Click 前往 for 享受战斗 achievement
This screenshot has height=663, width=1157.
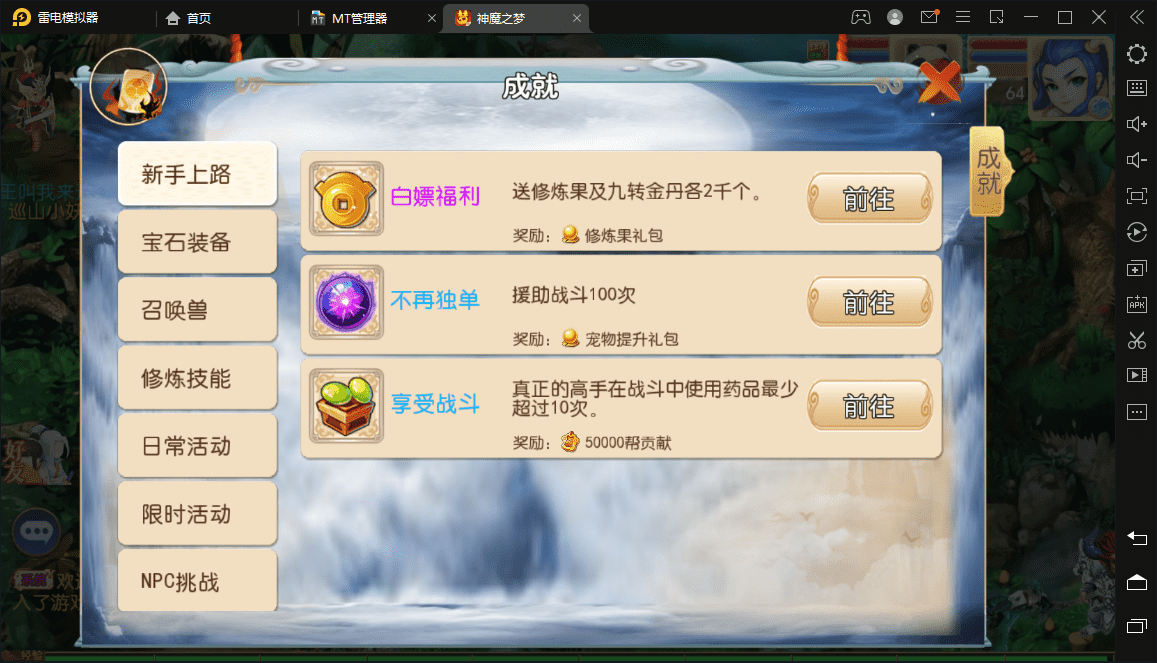869,406
